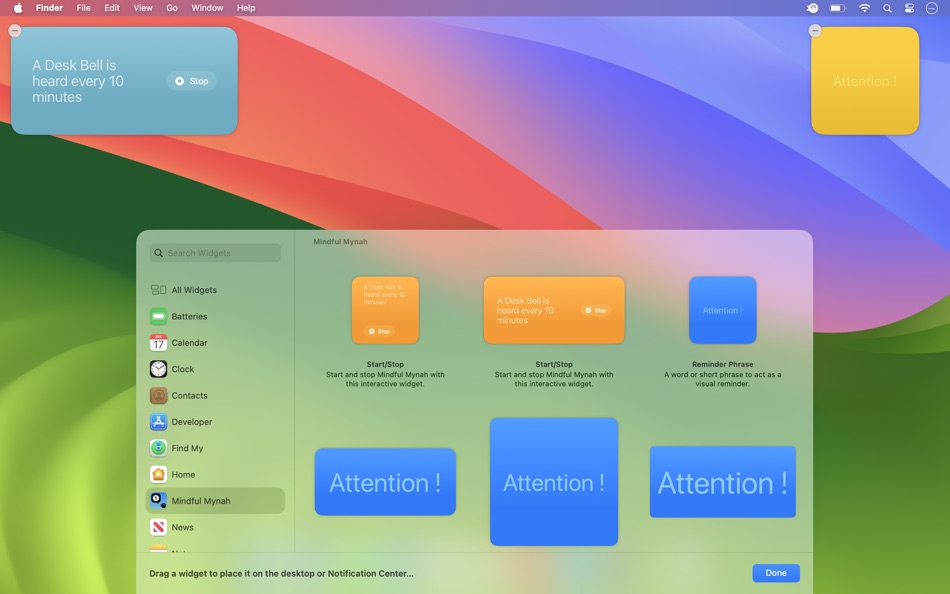Open Control Center icon
Image resolution: width=950 pixels, height=594 pixels.
(x=909, y=8)
